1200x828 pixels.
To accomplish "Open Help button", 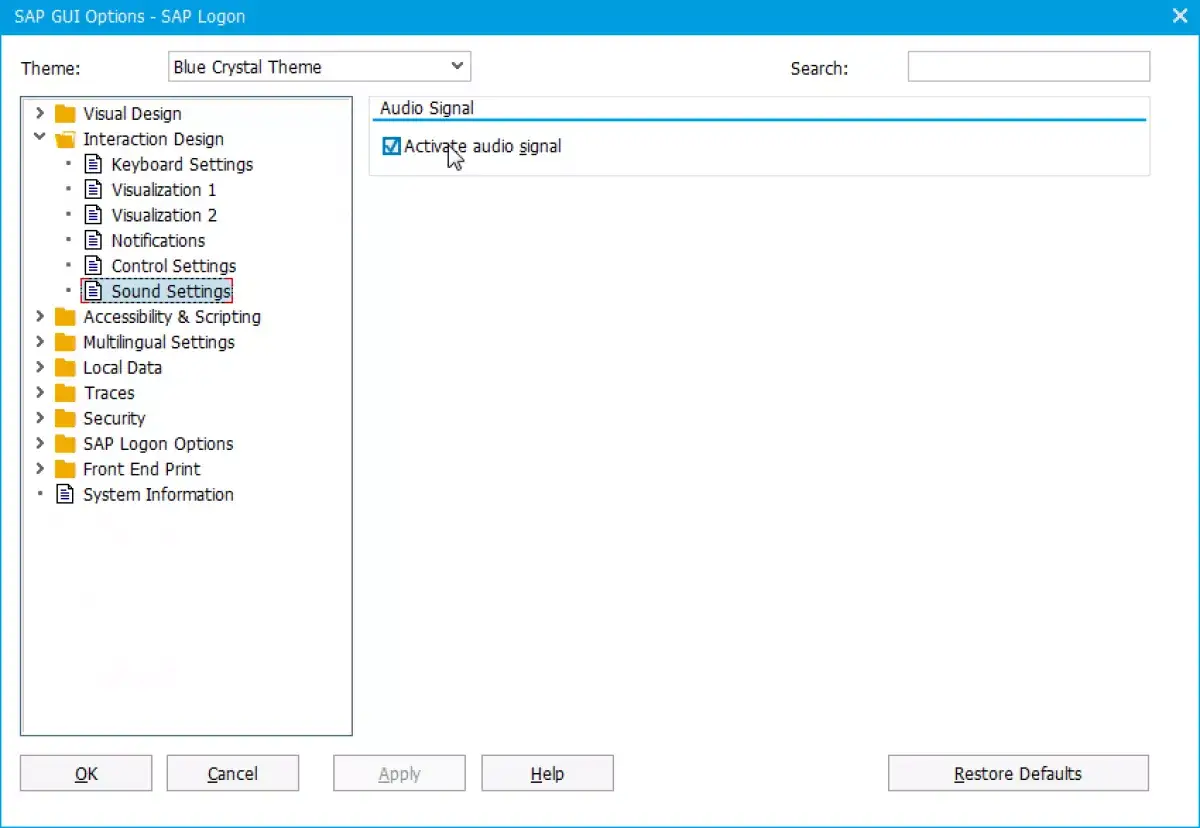I will (x=547, y=773).
